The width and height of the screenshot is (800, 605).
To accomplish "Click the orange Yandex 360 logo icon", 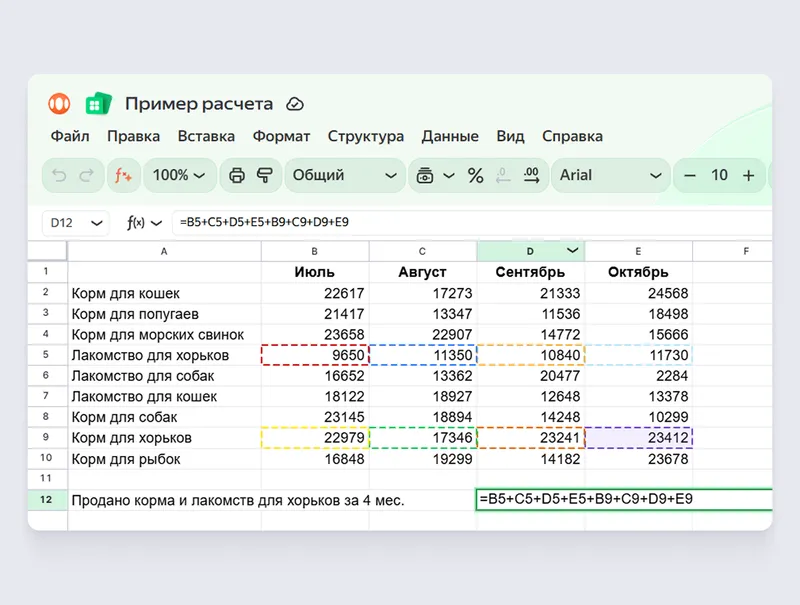I will [x=59, y=104].
